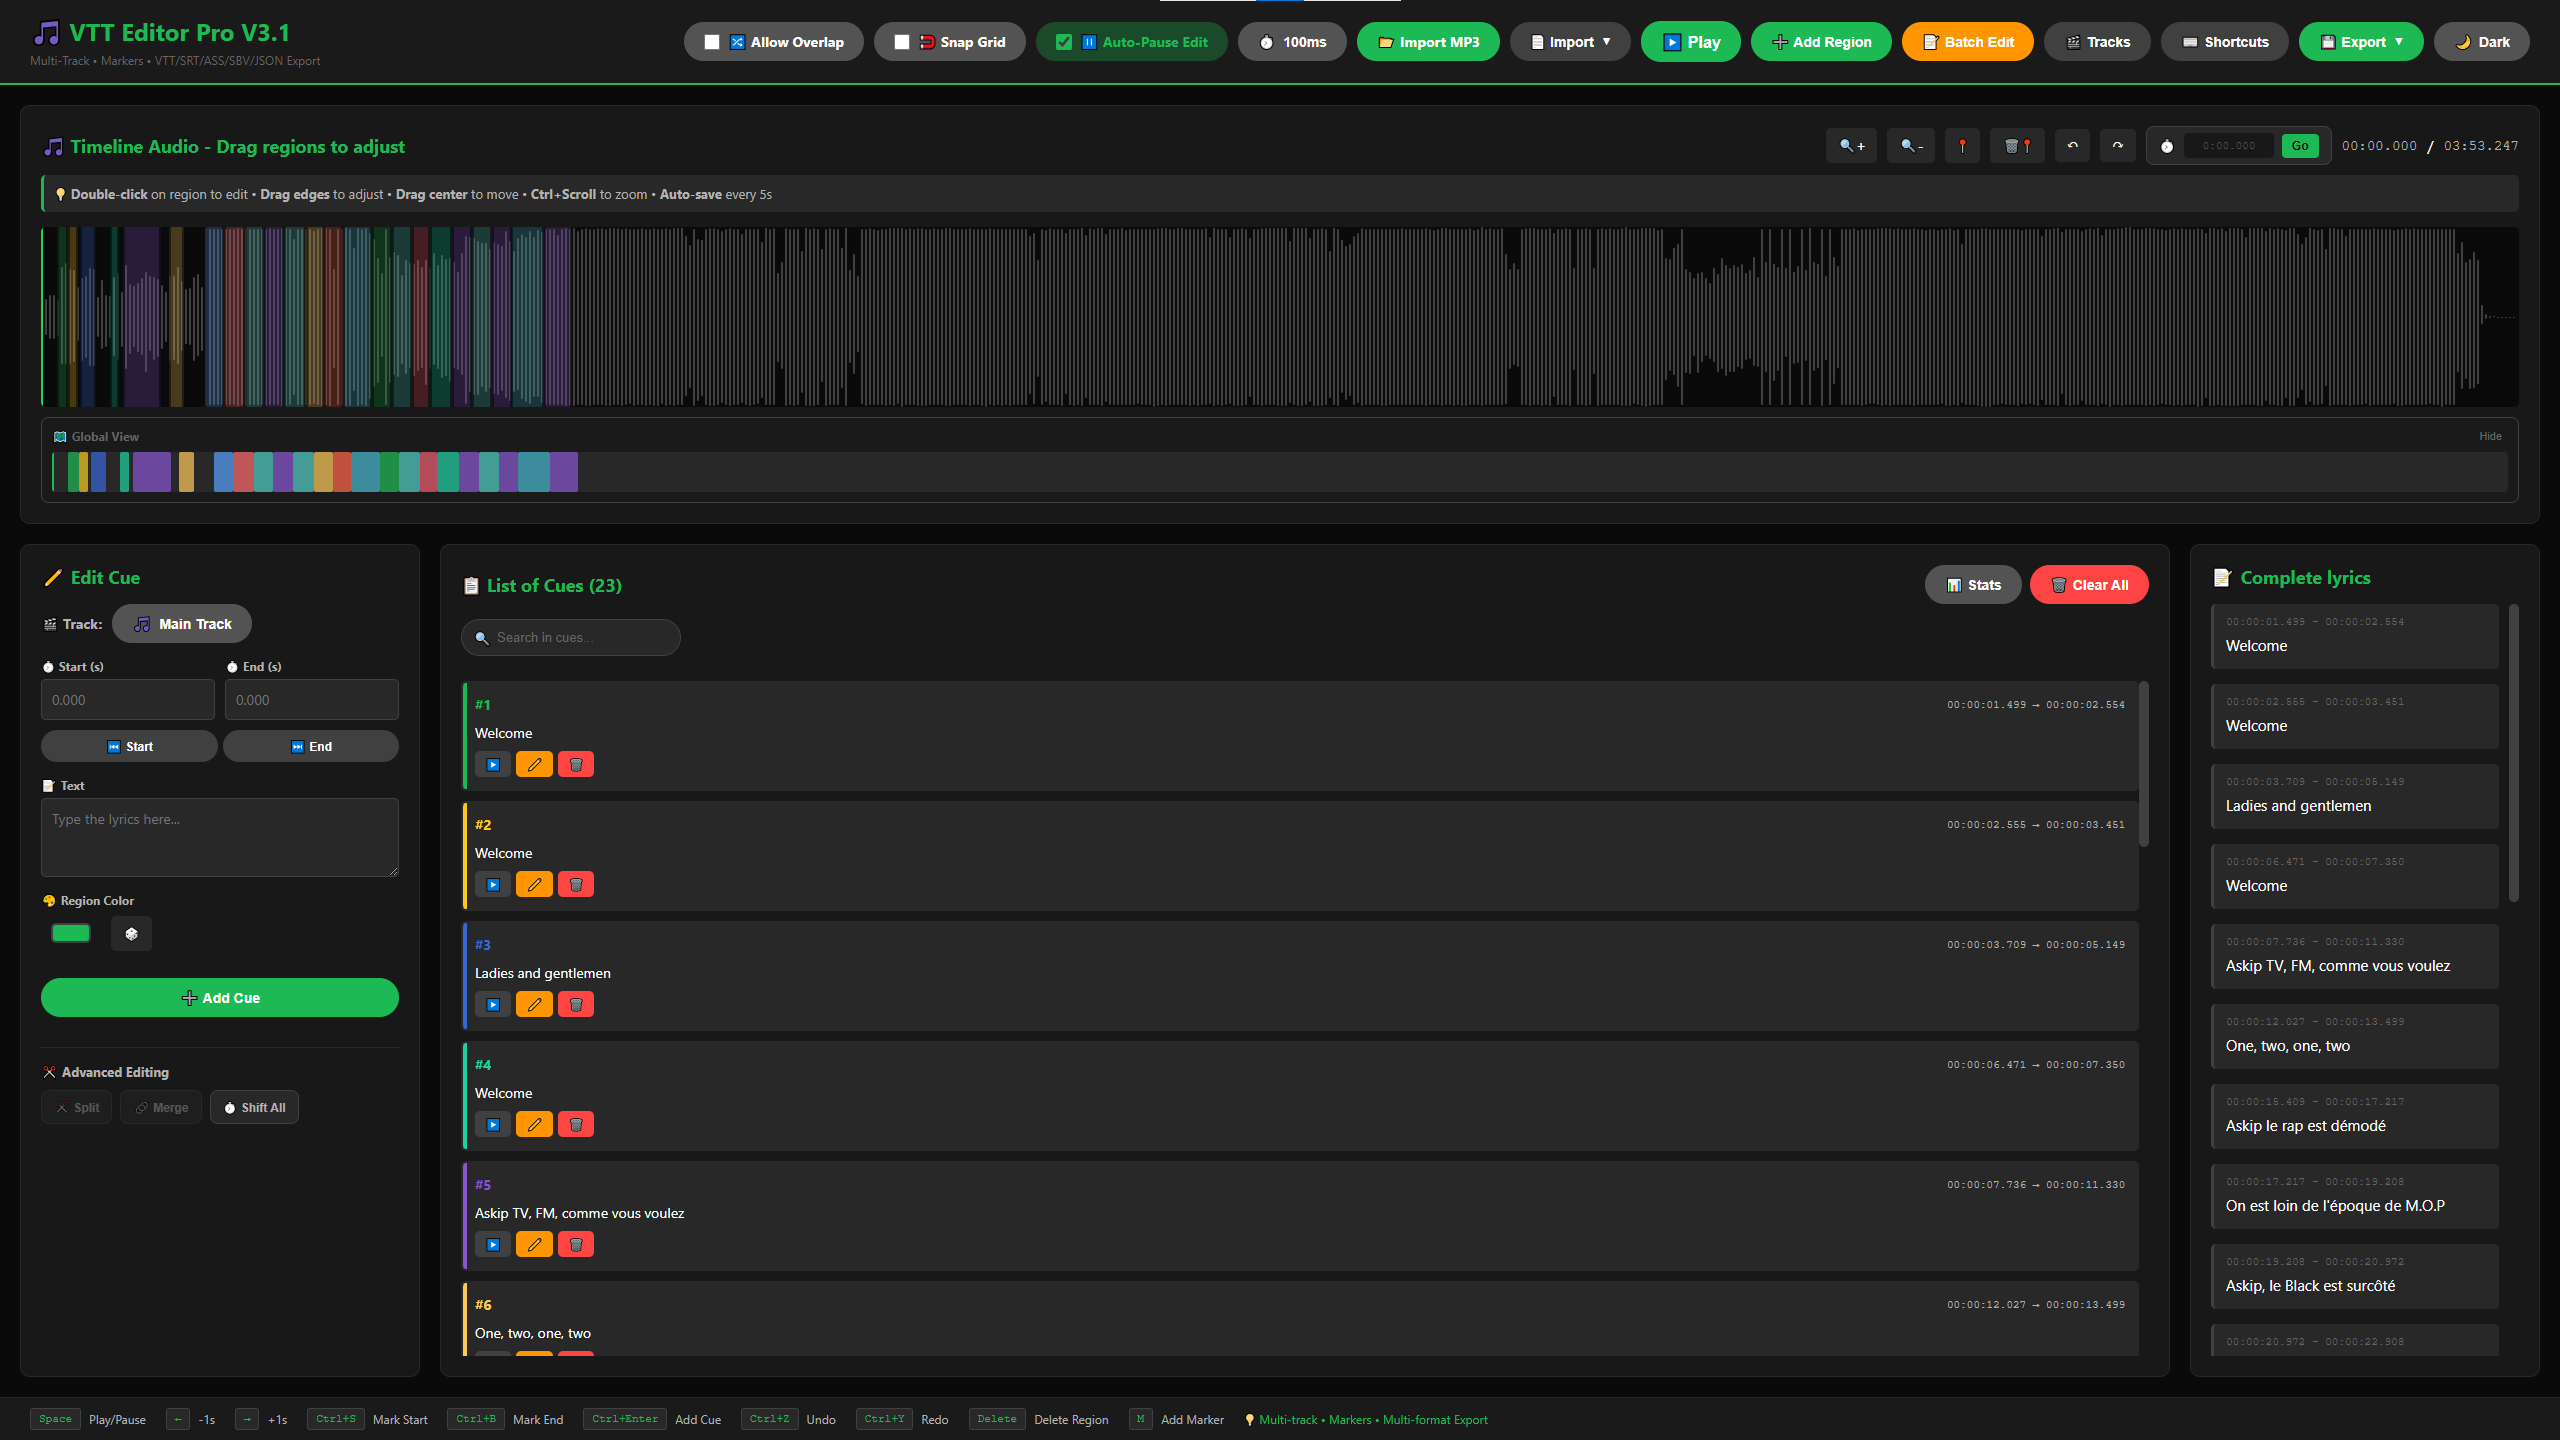Click the green Add Cue button

tap(220, 998)
